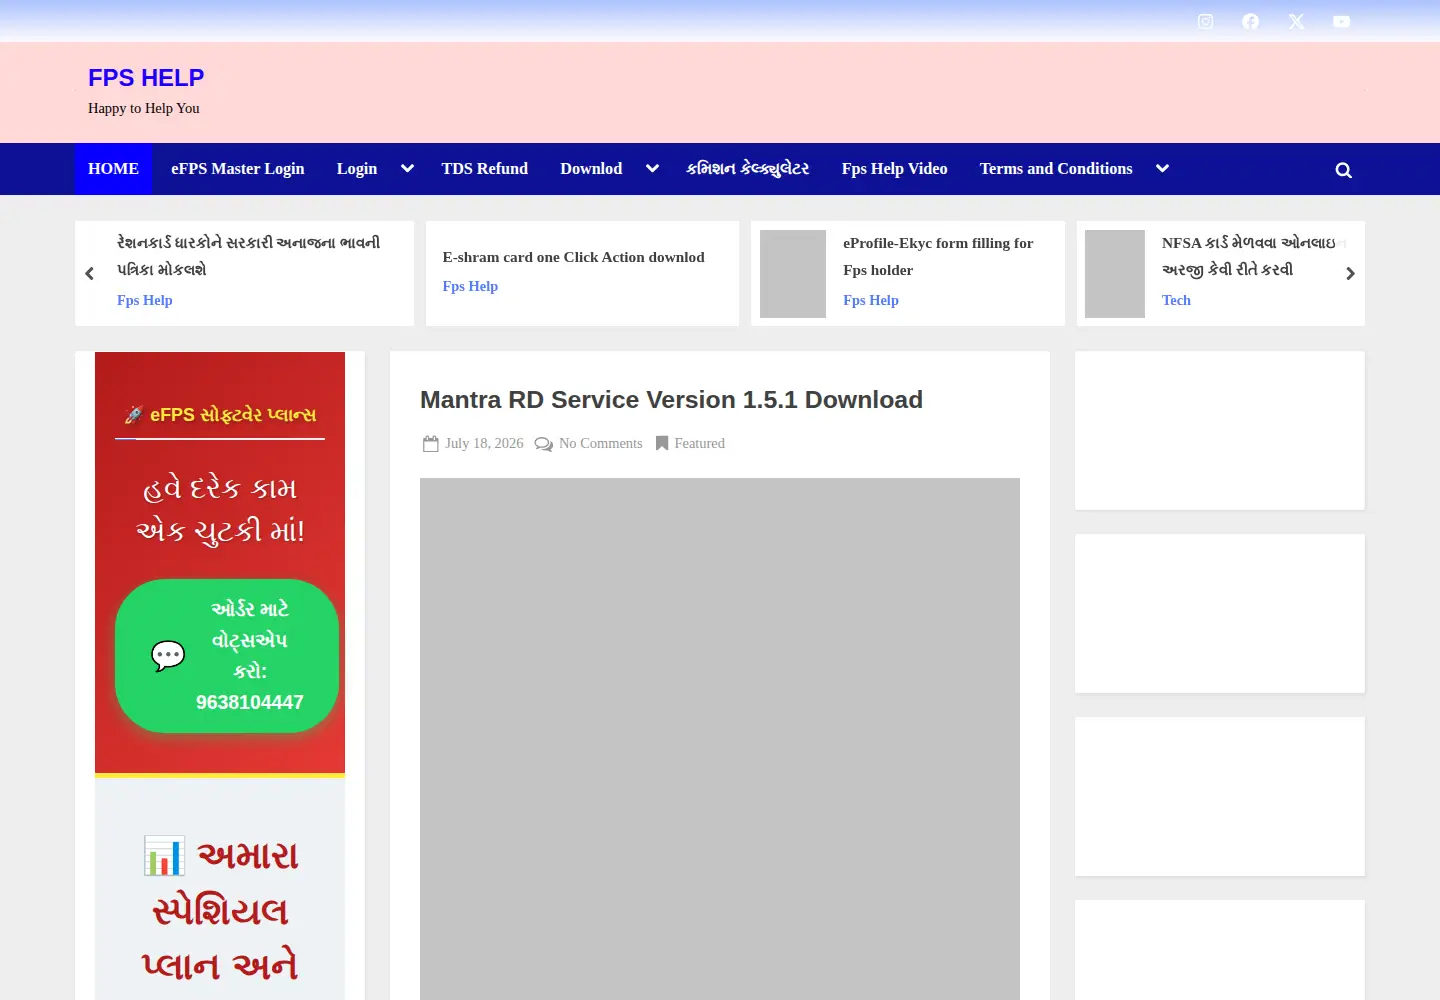Open Terms and Conditions menu item
This screenshot has height=1000, width=1440.
pos(1056,169)
